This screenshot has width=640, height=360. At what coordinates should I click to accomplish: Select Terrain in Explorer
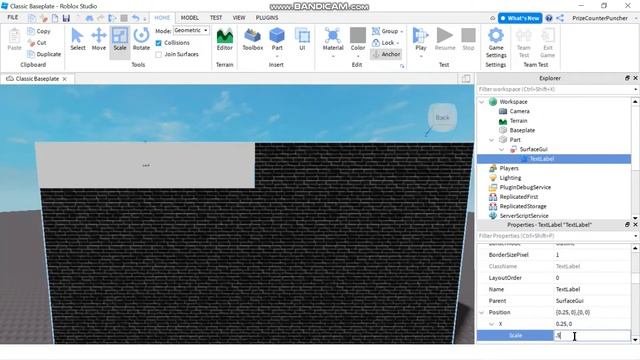tap(518, 121)
